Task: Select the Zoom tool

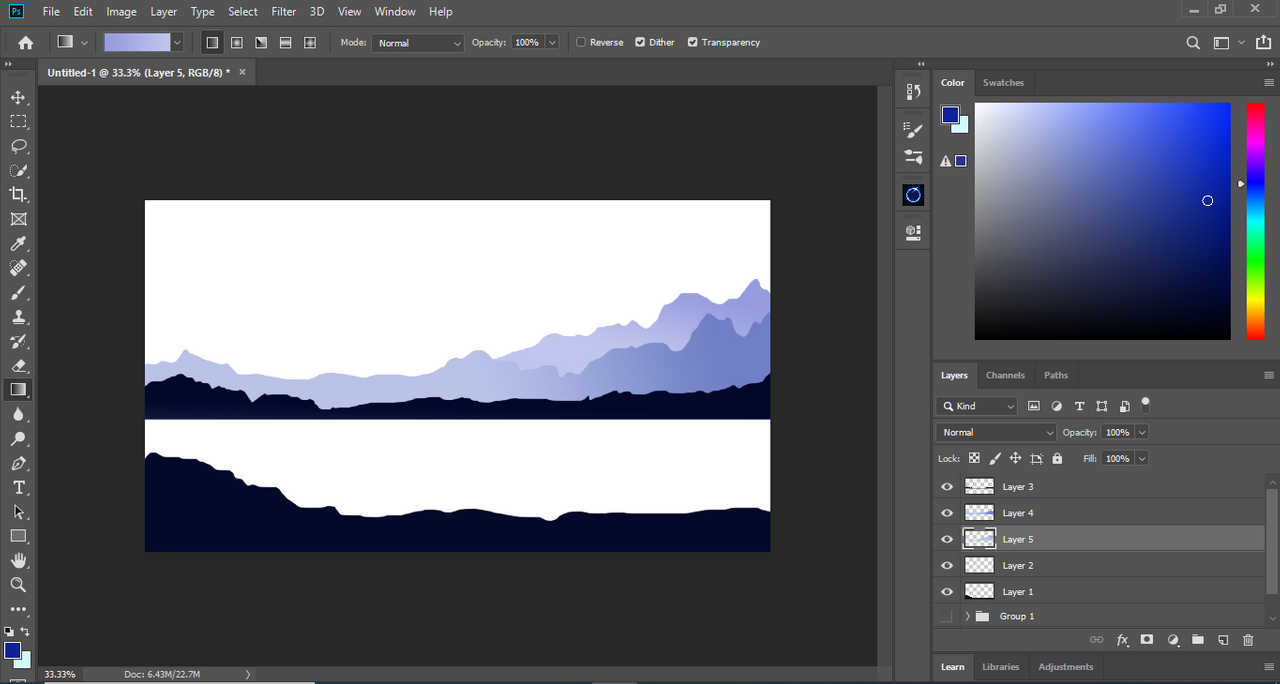Action: tap(18, 585)
